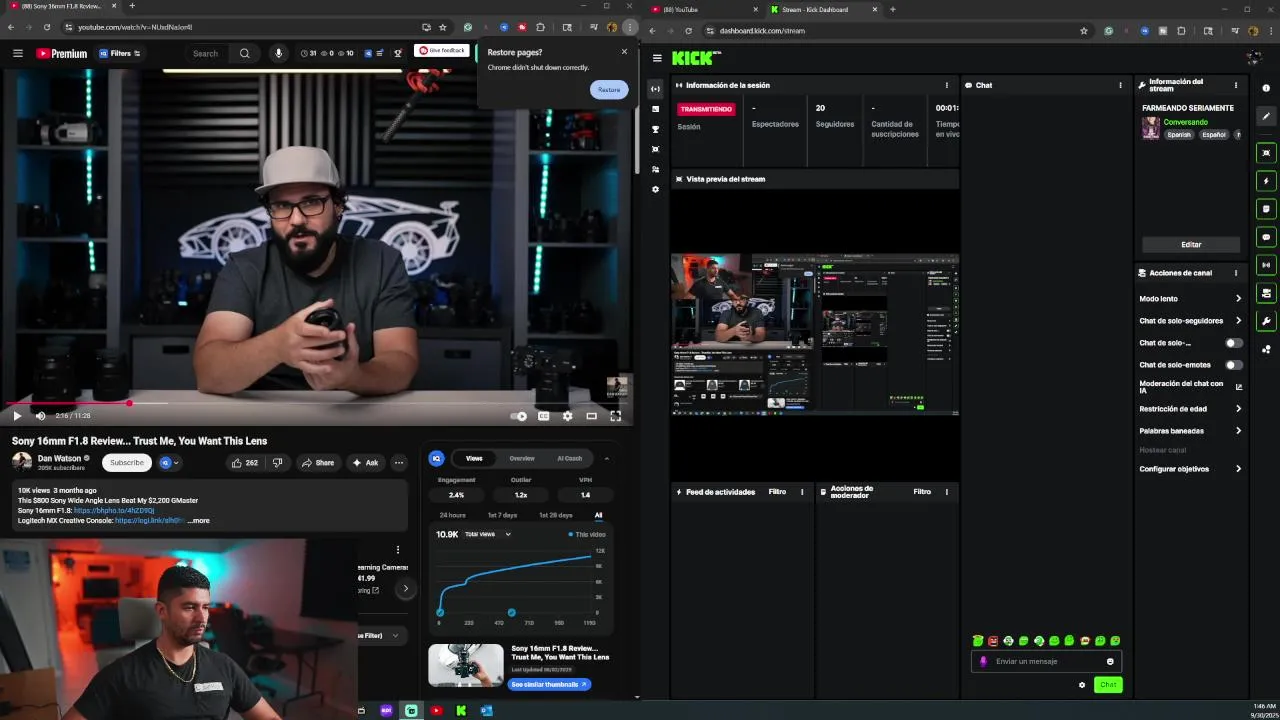Expand the Modo lento setting
This screenshot has height=720, width=1280.
1190,299
